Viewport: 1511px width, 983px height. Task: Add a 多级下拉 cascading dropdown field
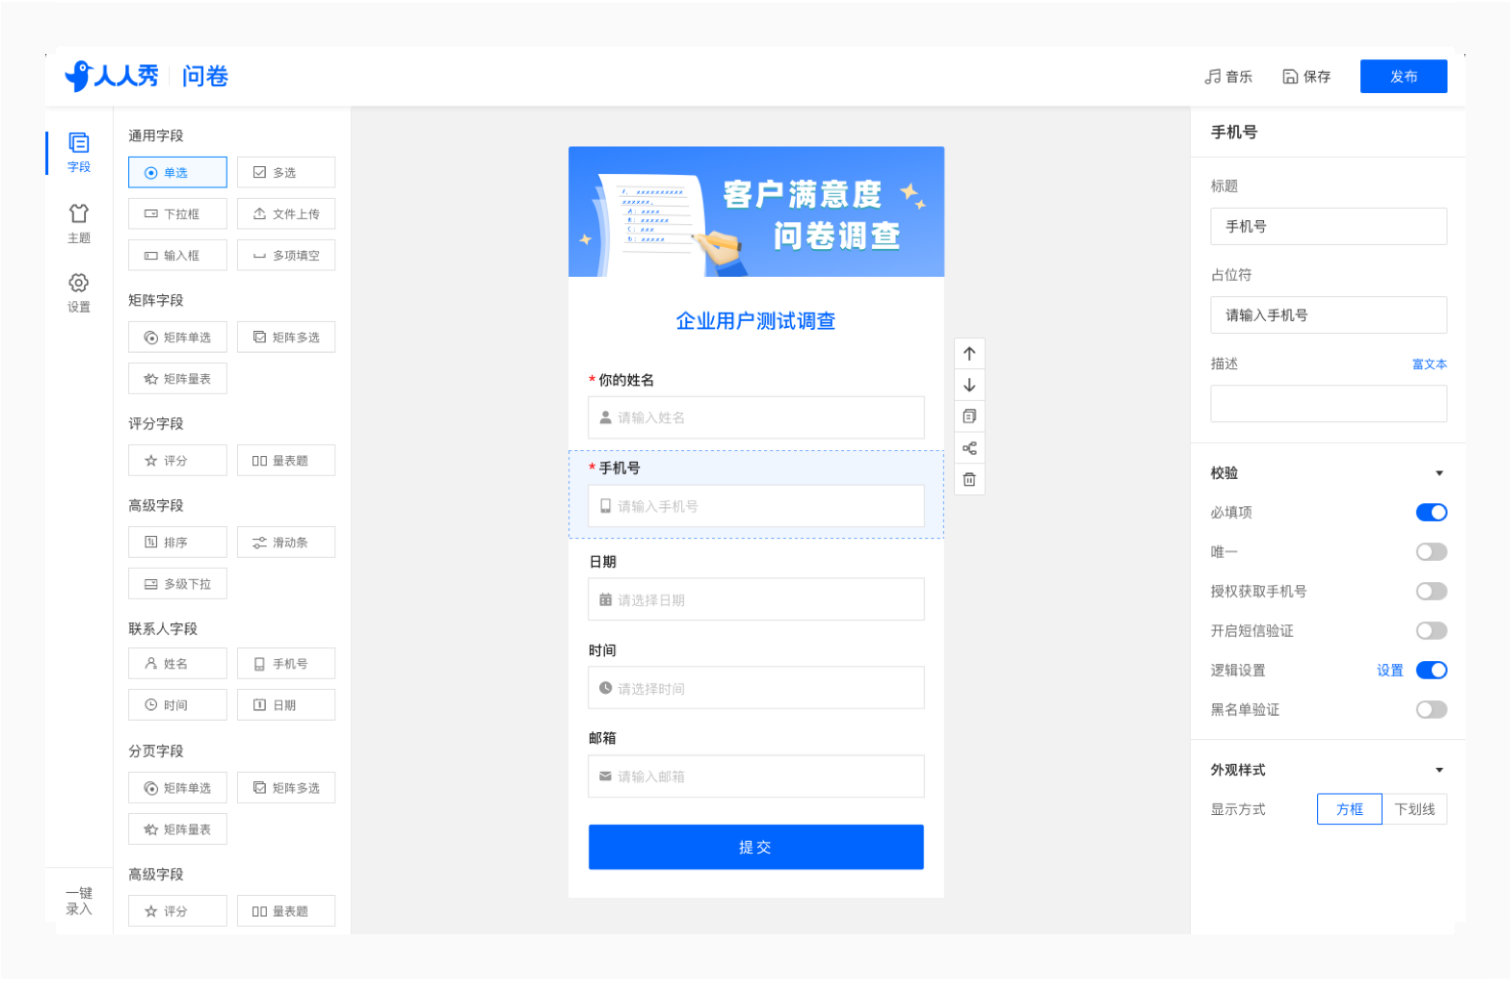177,583
